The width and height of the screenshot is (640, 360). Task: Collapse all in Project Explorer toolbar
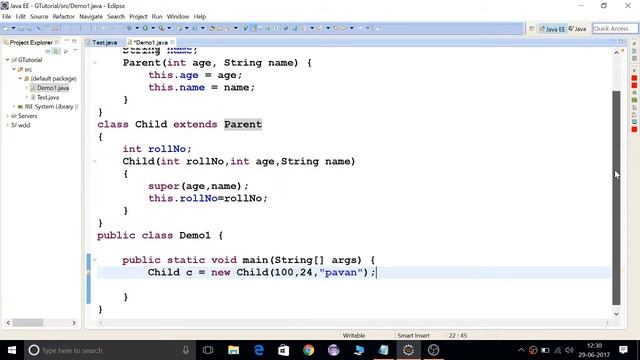[48, 51]
